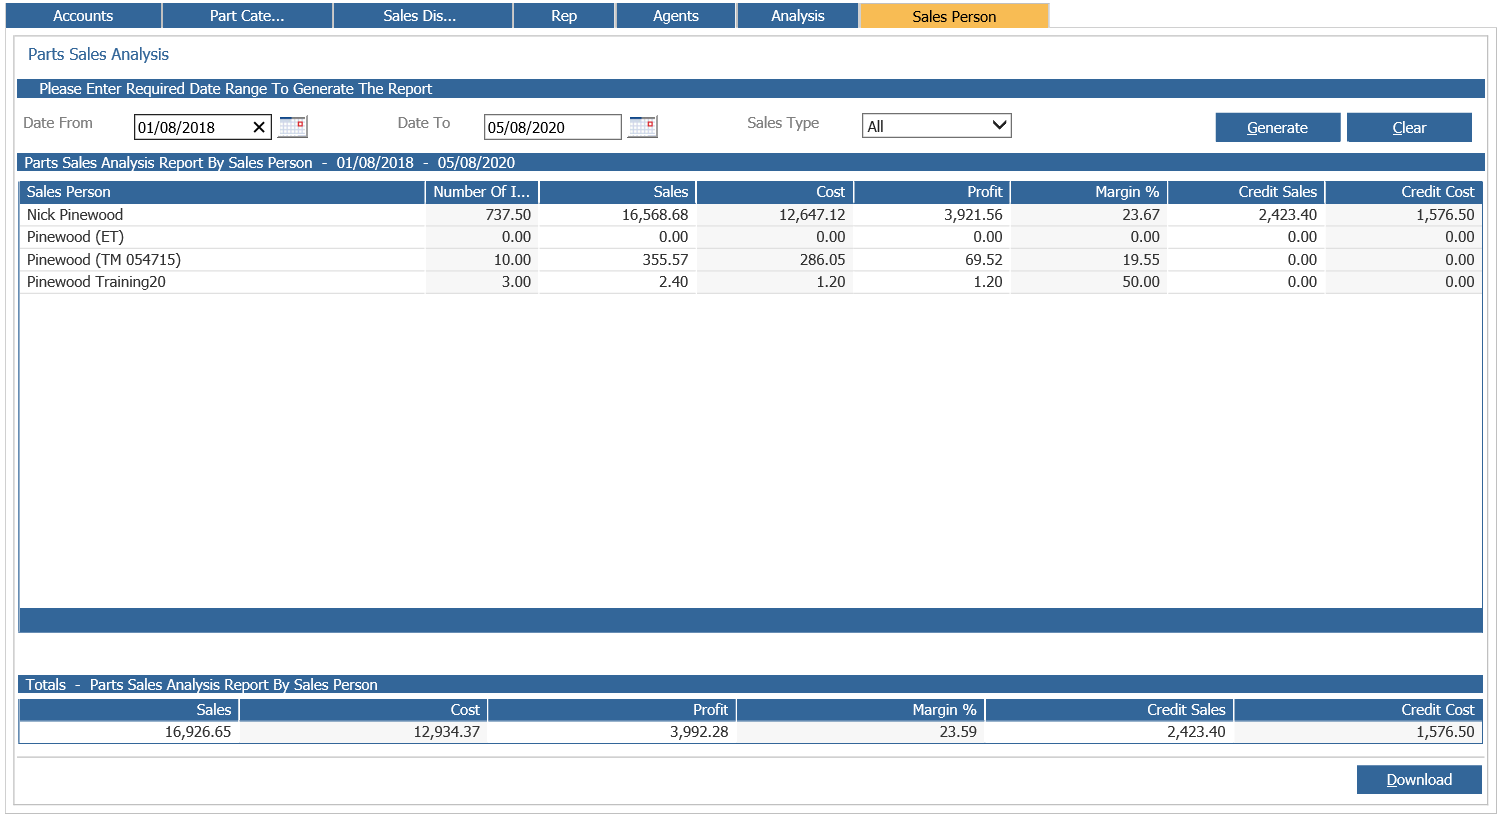This screenshot has height=821, width=1499.
Task: Clear the Date From field with X
Action: tap(258, 127)
